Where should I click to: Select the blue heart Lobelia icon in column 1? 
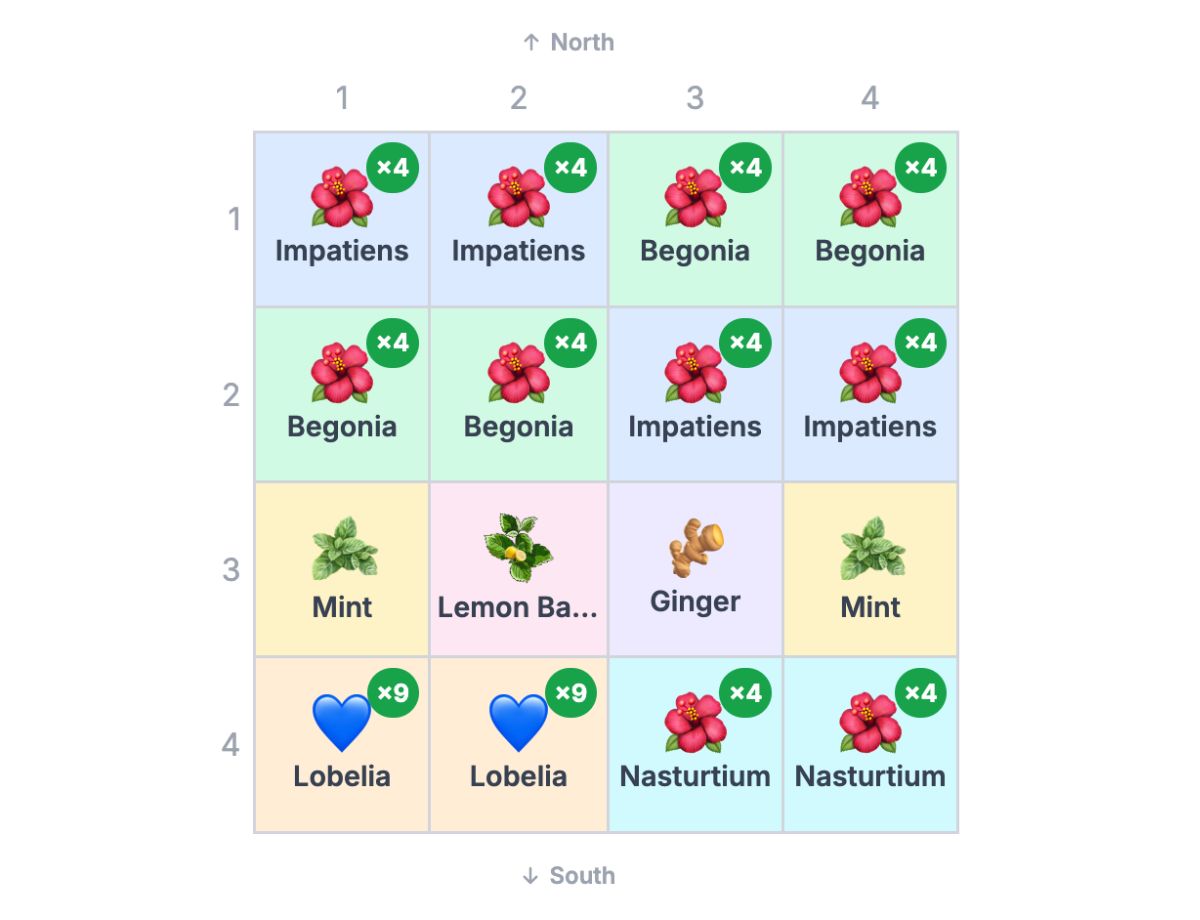pos(342,722)
